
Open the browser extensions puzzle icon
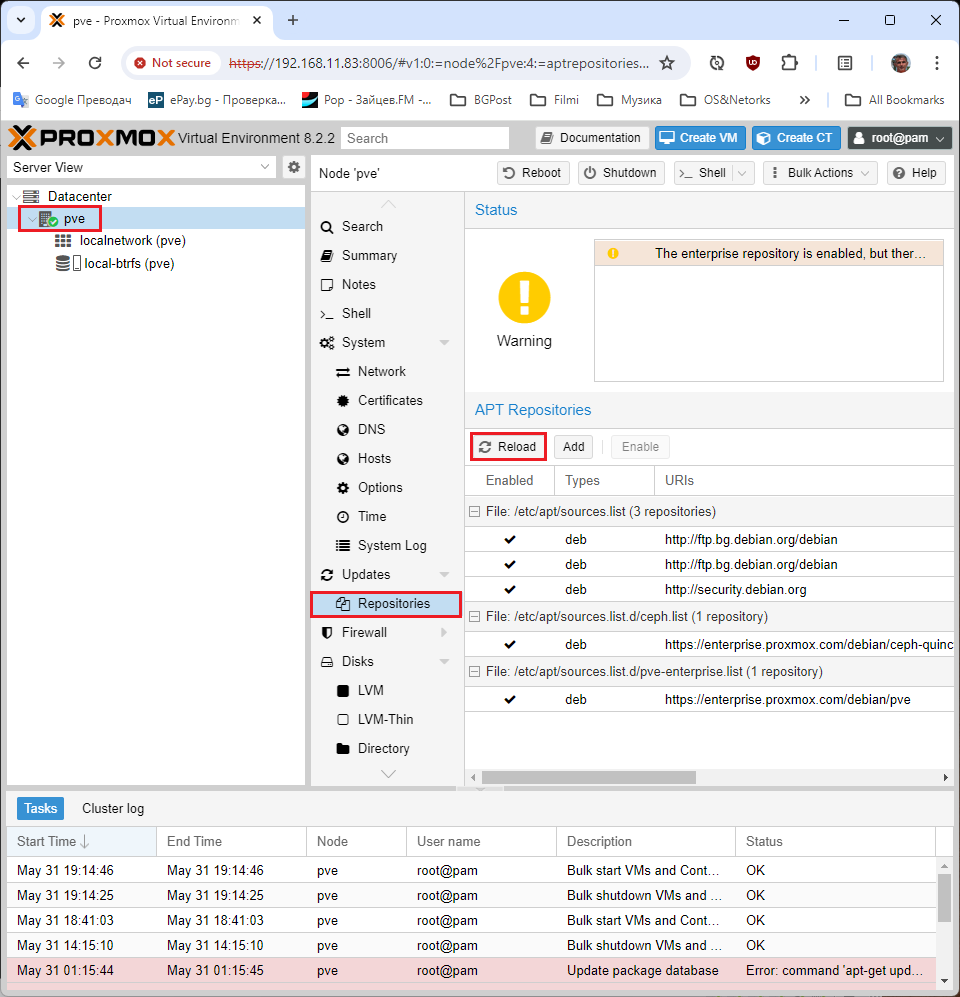(789, 63)
